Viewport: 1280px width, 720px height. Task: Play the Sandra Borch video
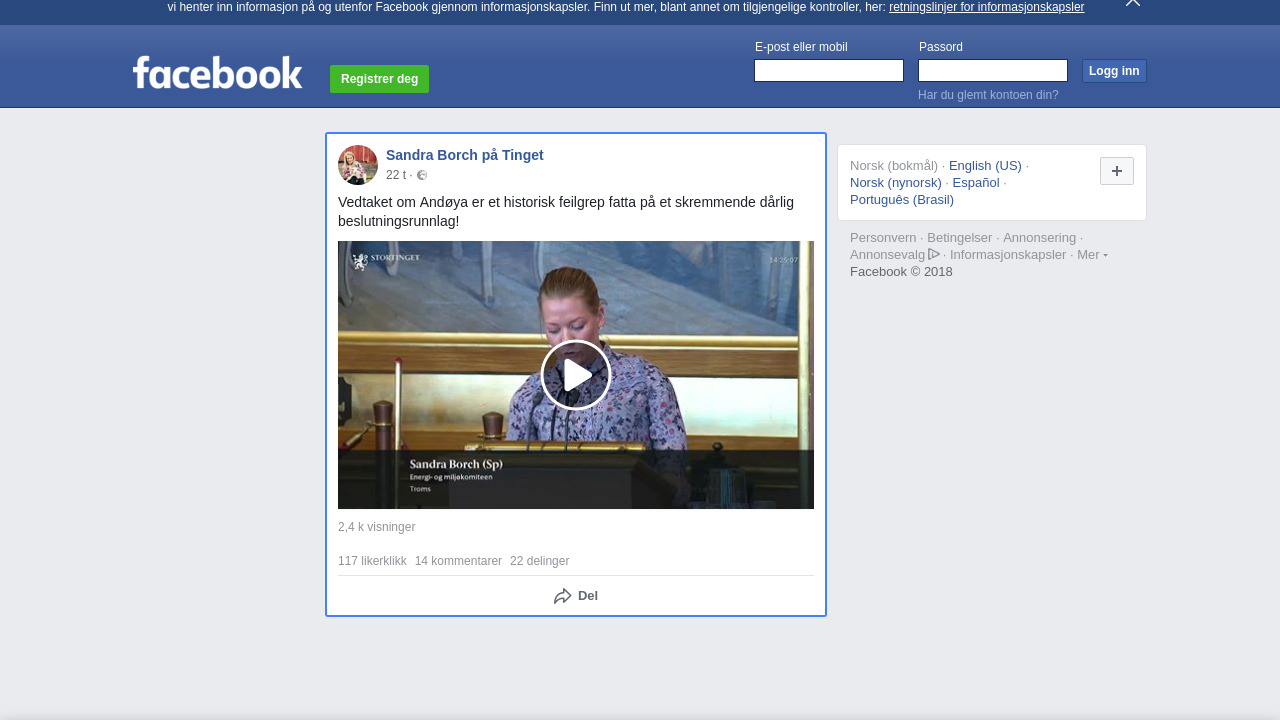coord(576,375)
